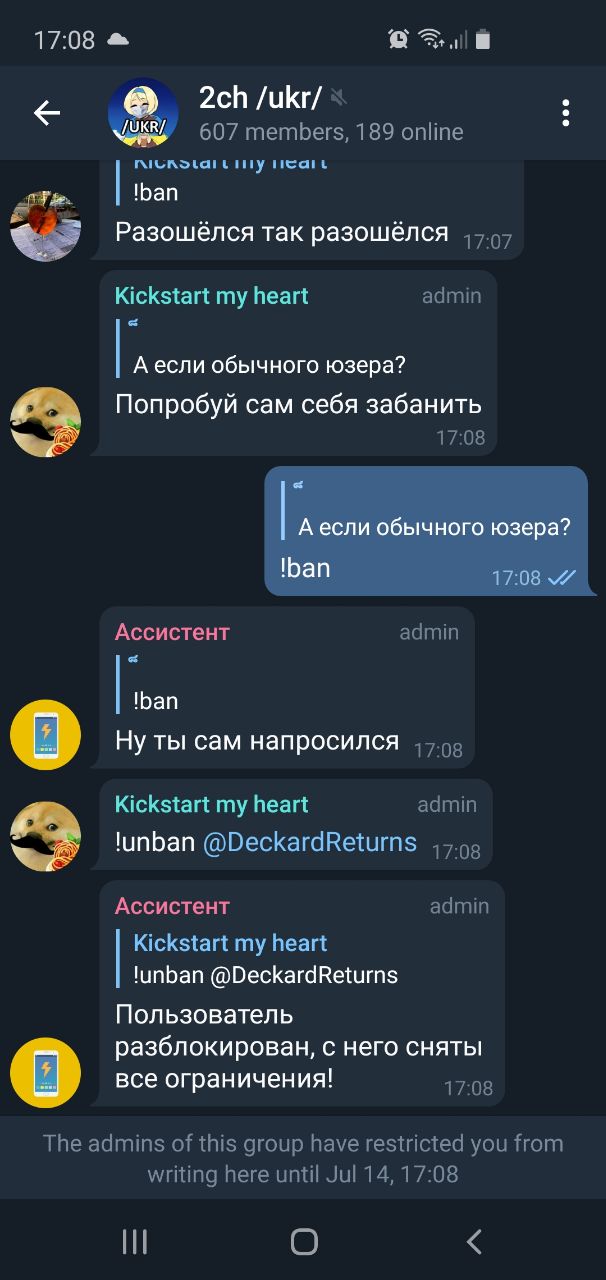
Task: Open the @DeckardReturns mention link
Action: point(310,842)
